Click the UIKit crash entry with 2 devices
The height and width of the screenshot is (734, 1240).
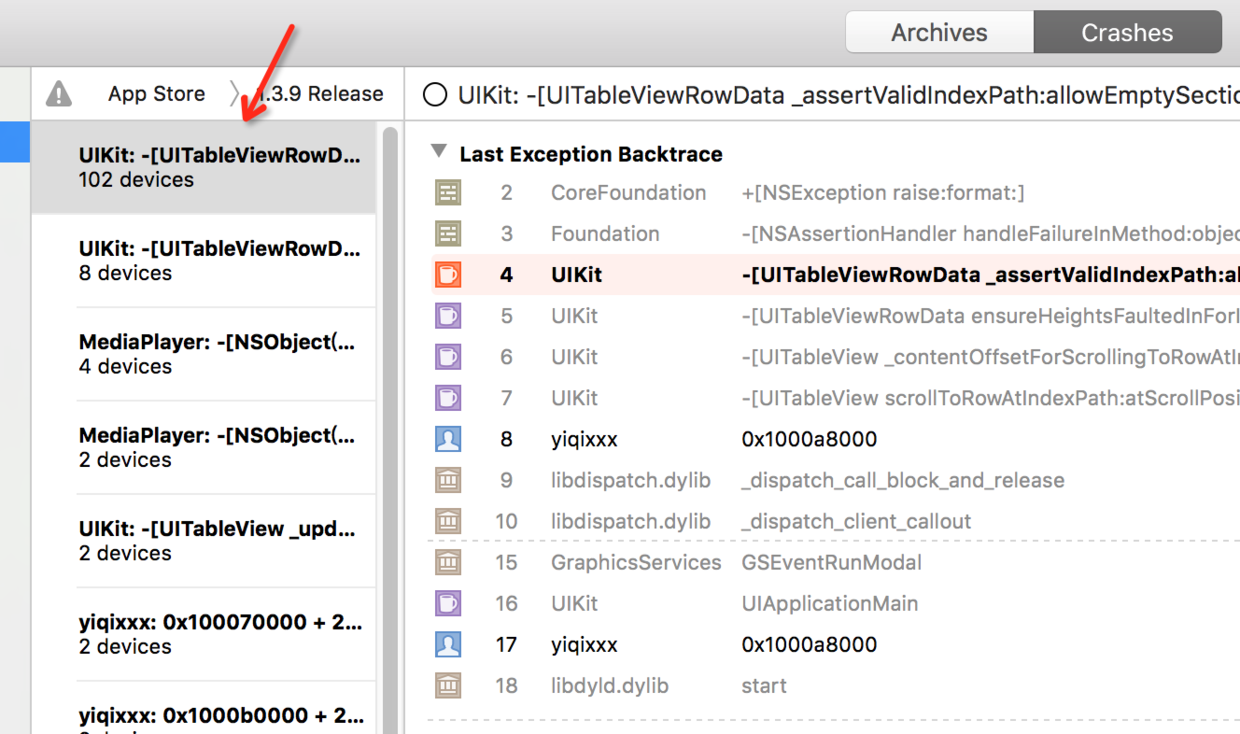point(200,540)
